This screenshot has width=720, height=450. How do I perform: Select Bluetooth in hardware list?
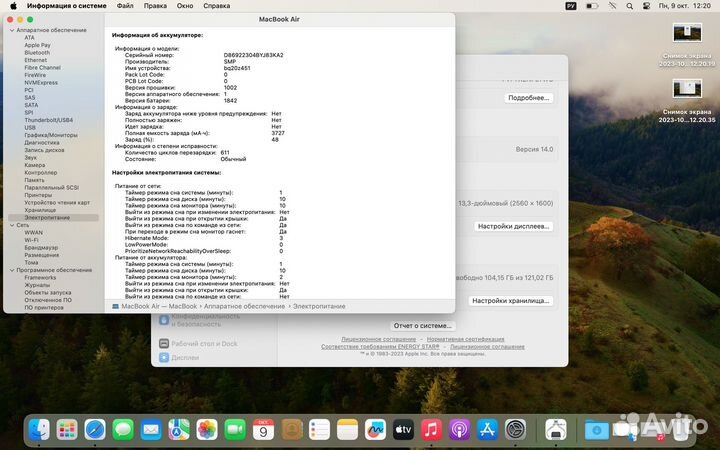tap(37, 53)
